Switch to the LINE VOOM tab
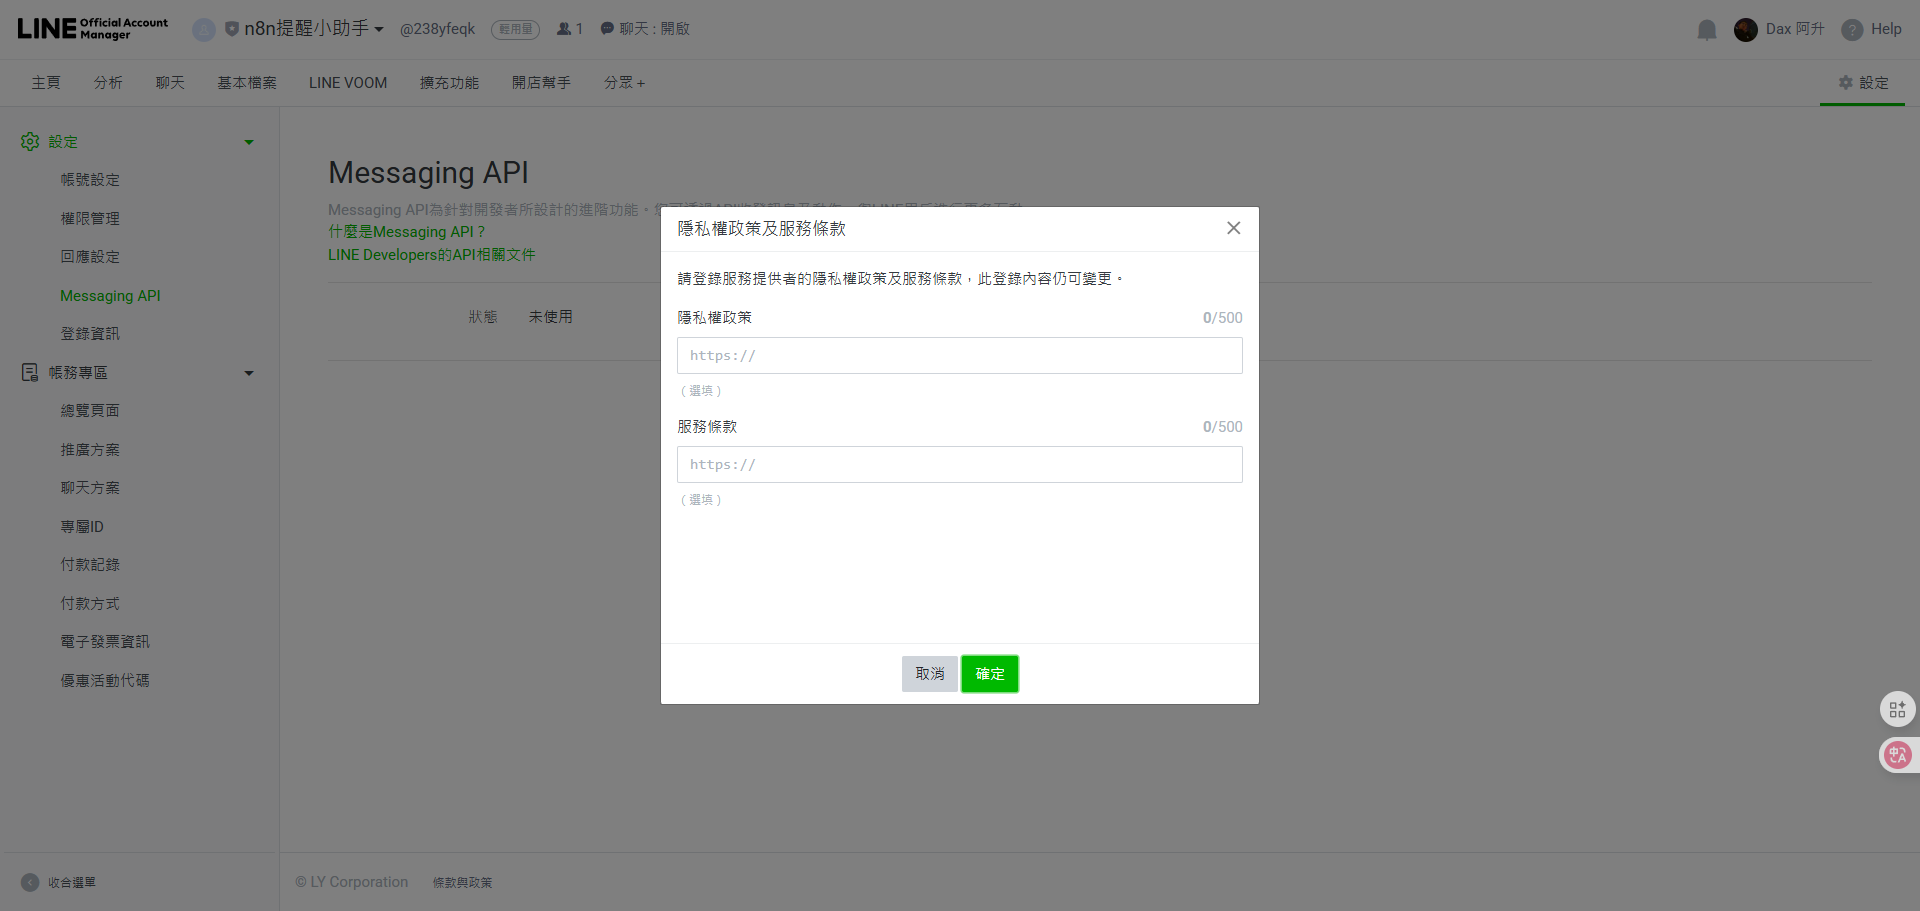The width and height of the screenshot is (1920, 911). (347, 83)
